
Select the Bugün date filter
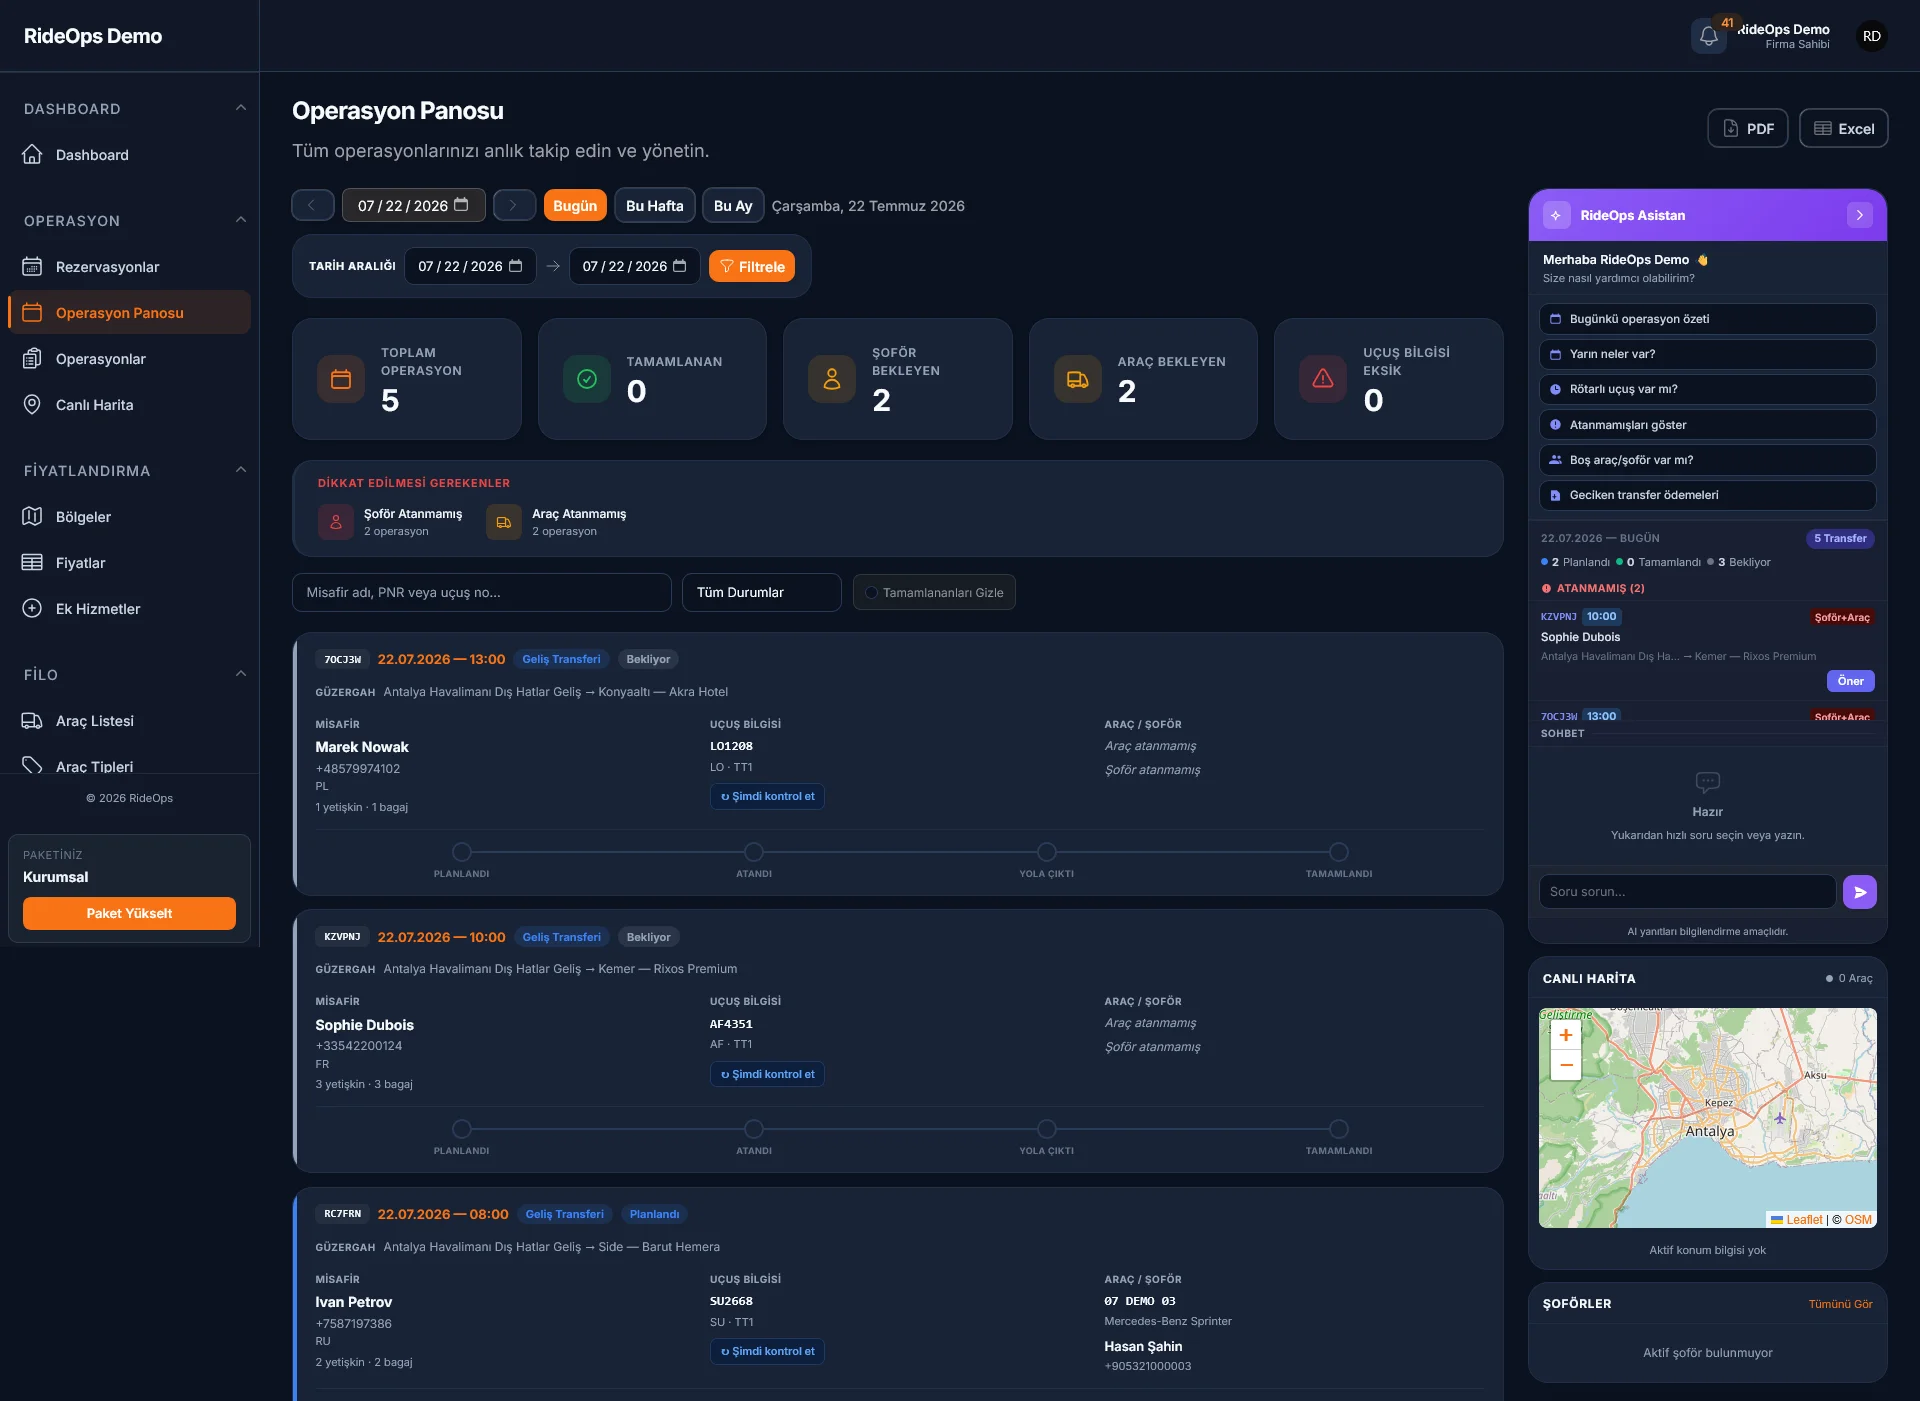pos(575,205)
